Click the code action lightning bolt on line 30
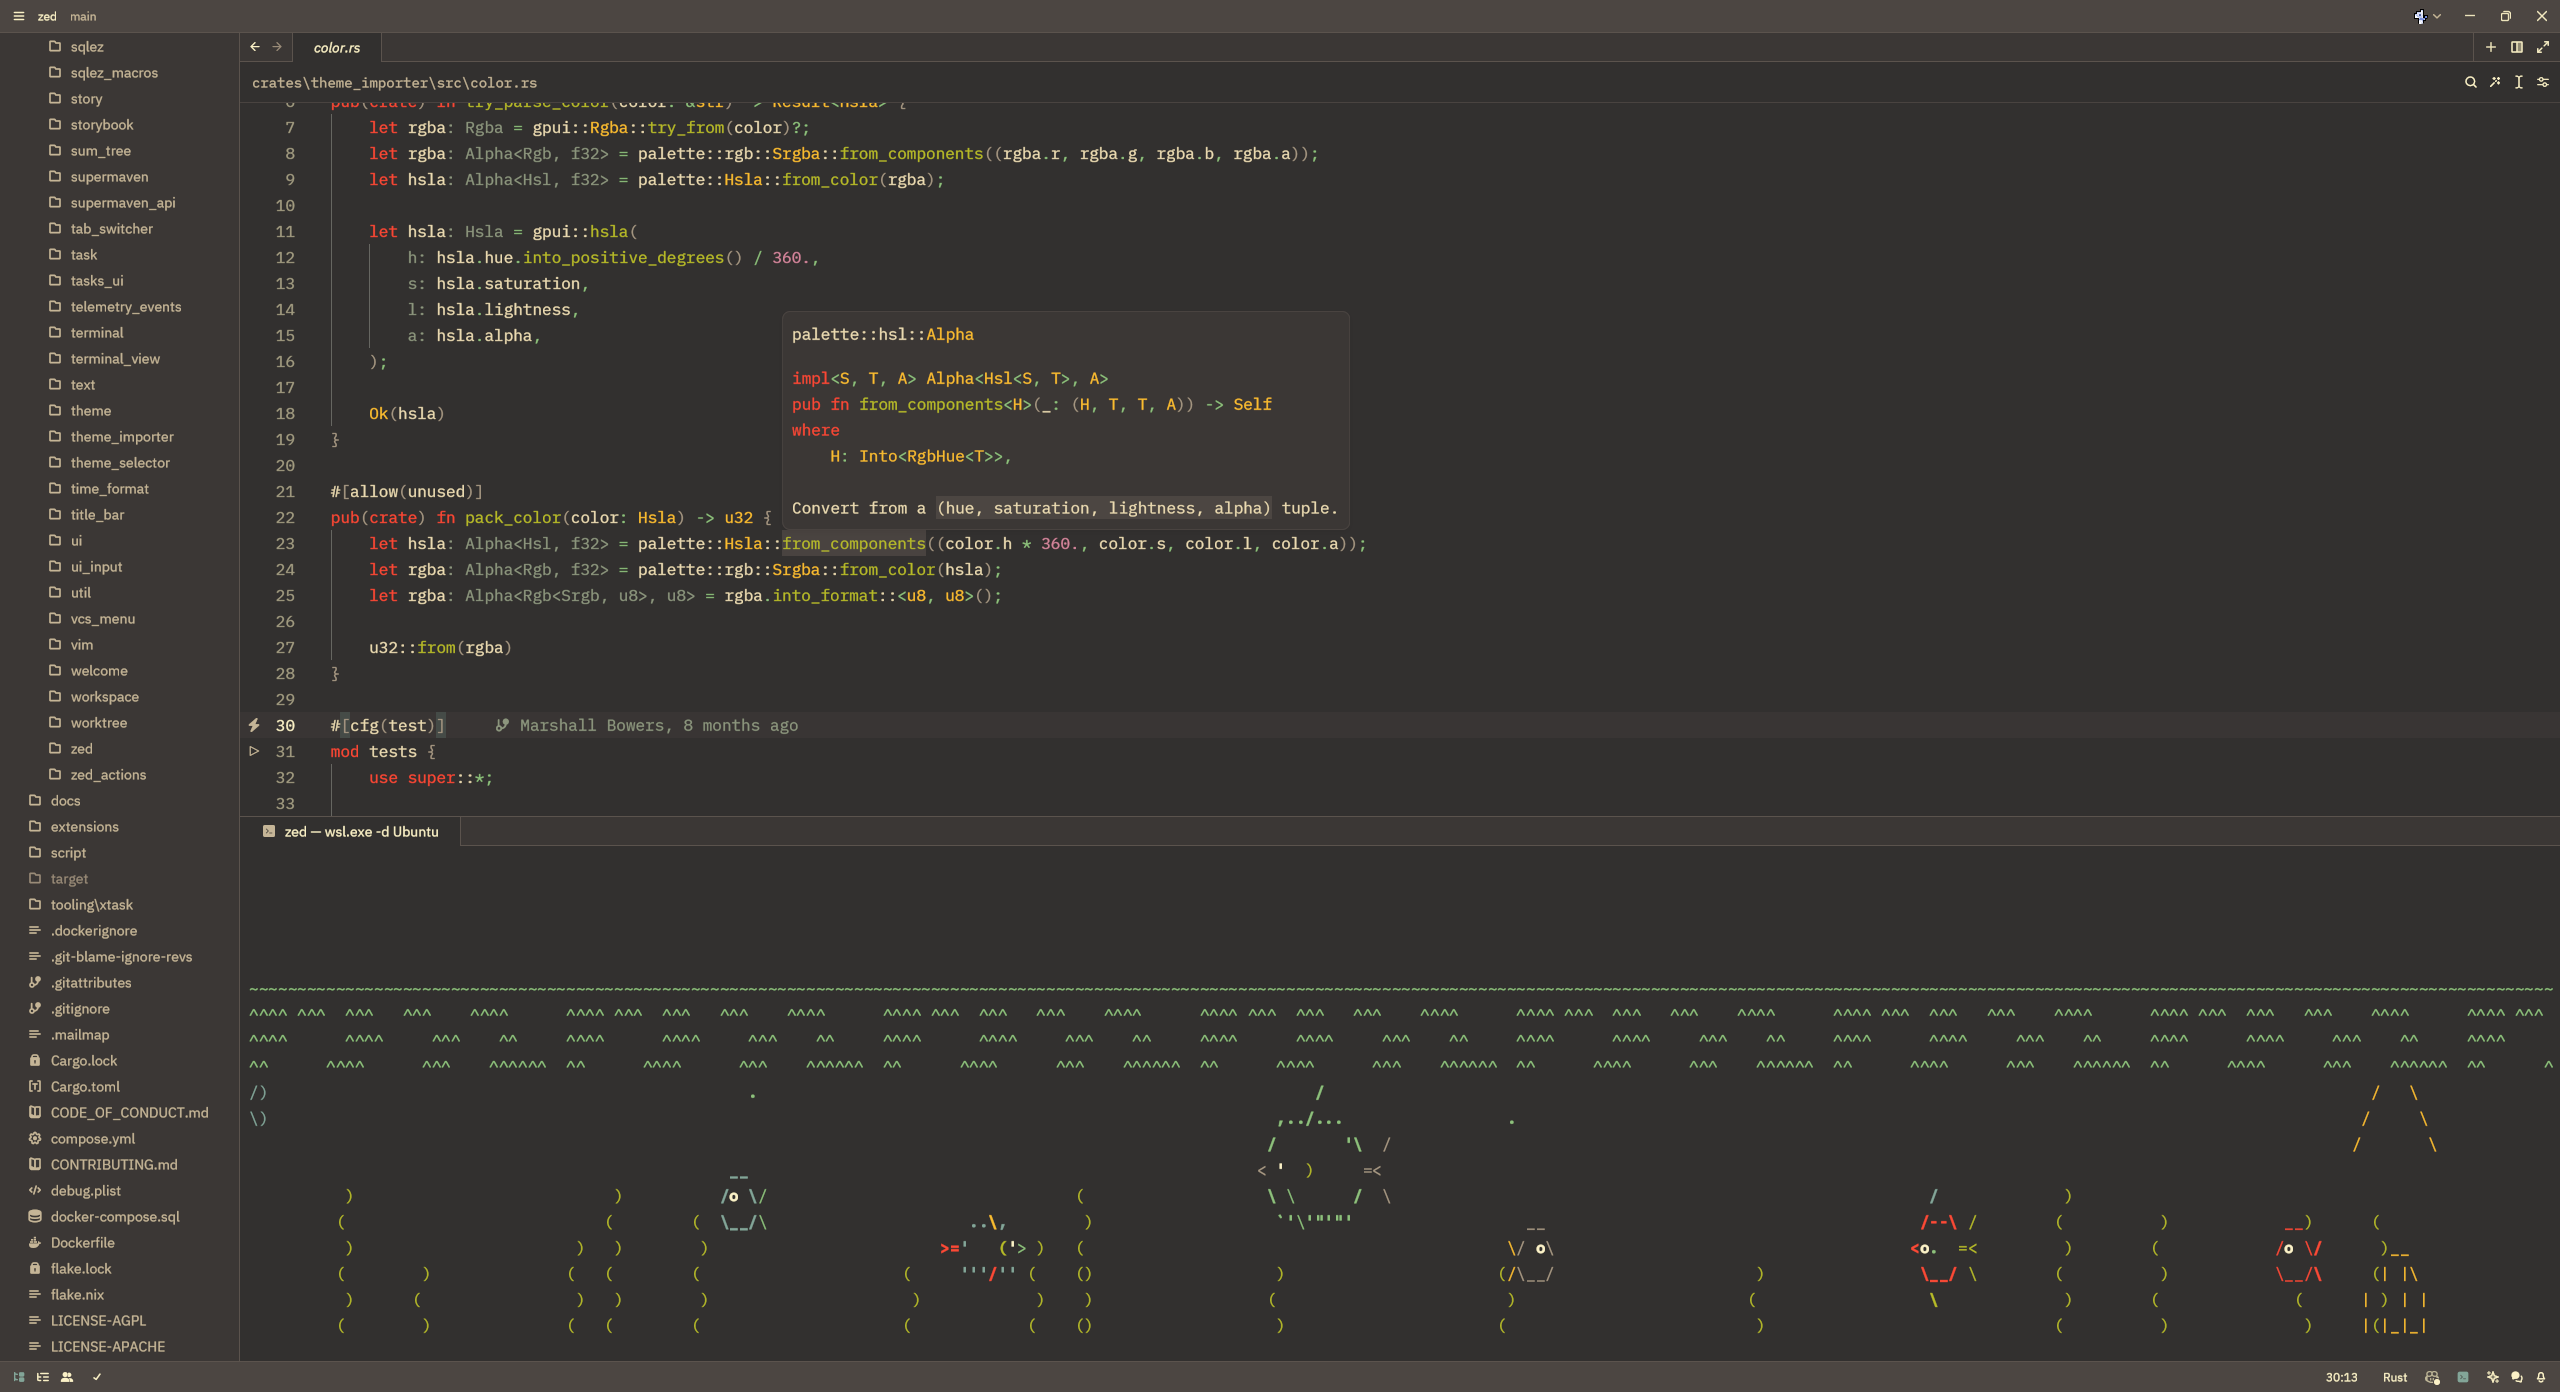 pos(254,725)
